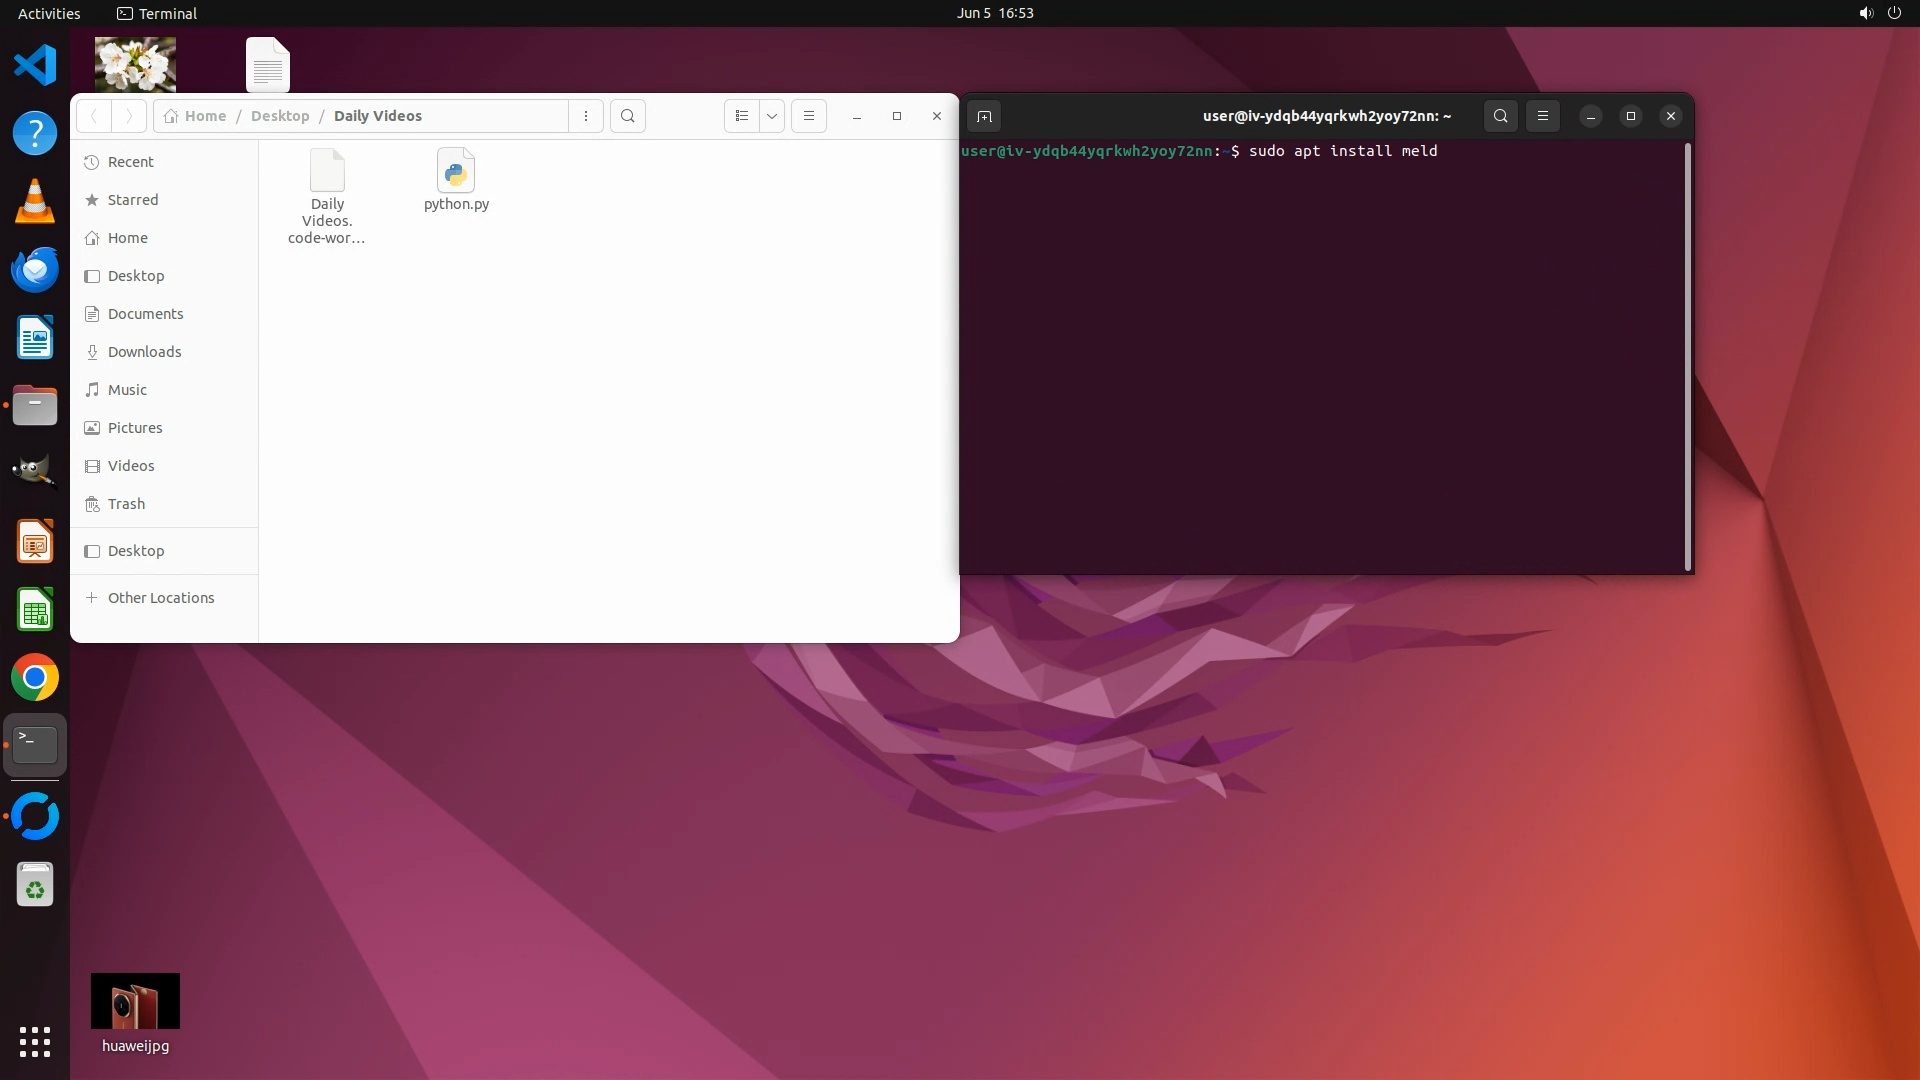Click the terminal search icon
Image resolution: width=1920 pixels, height=1080 pixels.
[1500, 116]
